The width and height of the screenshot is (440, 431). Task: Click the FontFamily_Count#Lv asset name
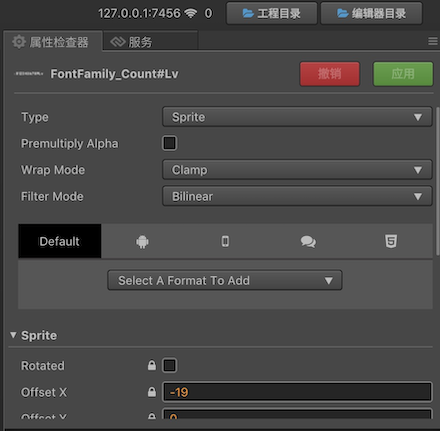(114, 74)
